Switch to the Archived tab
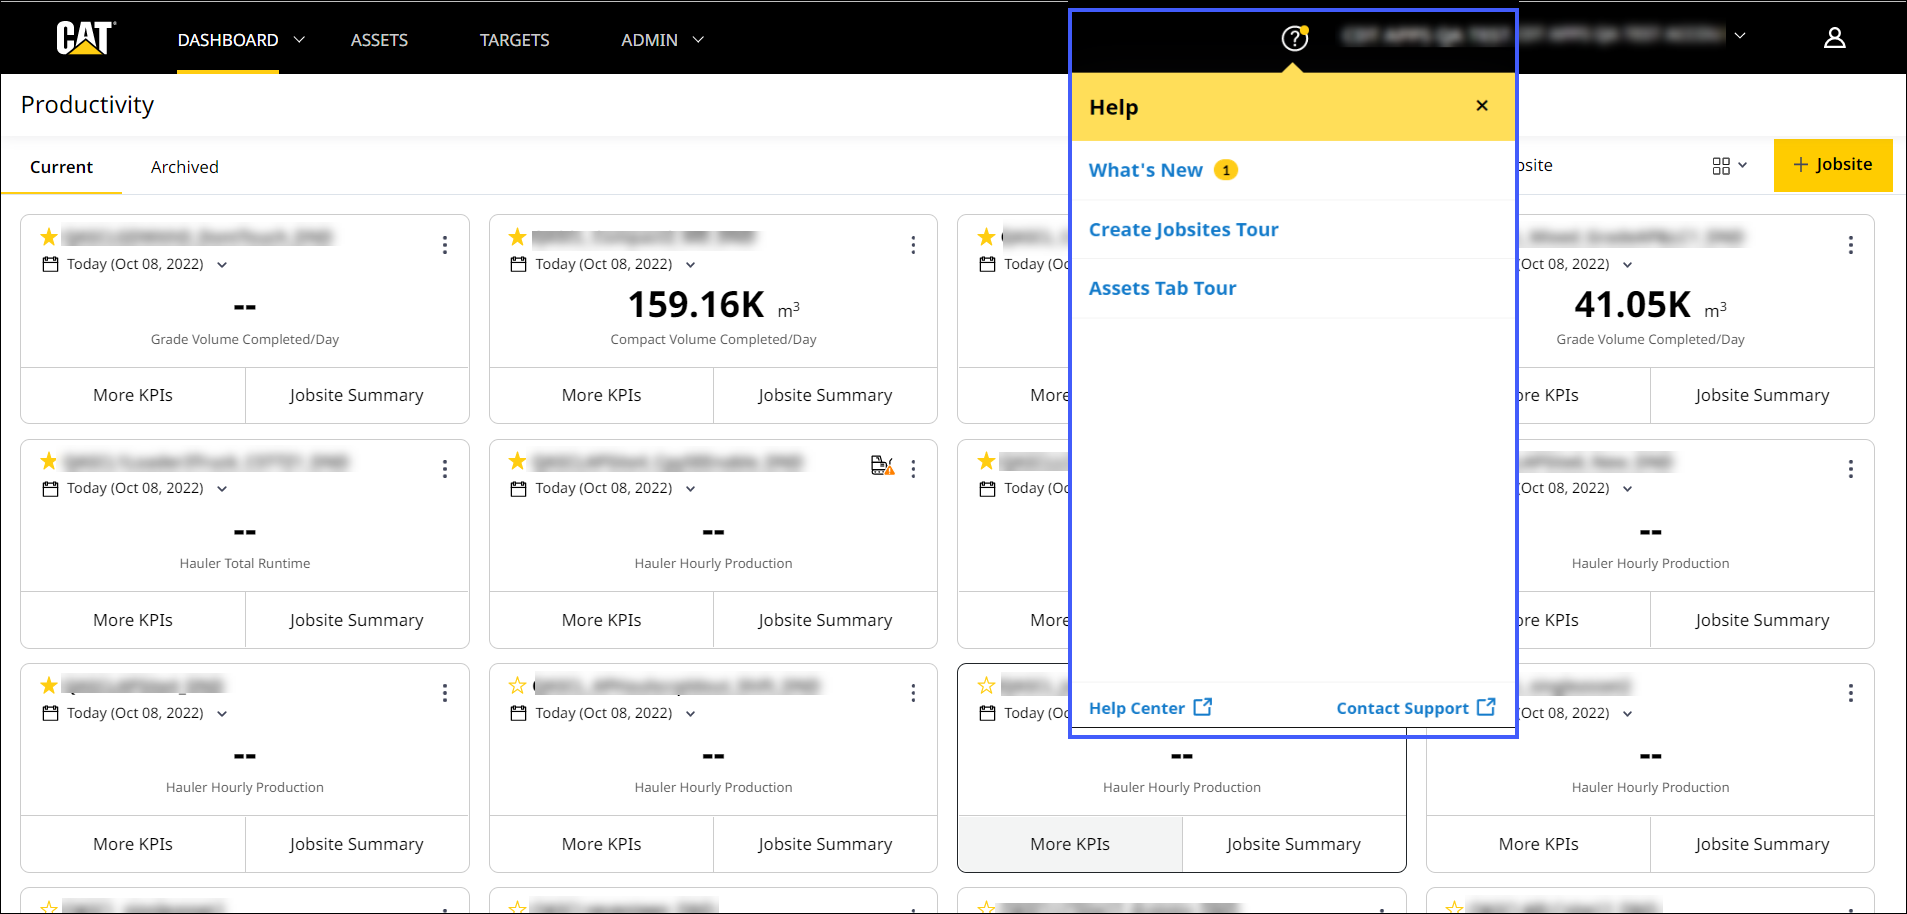 [x=185, y=167]
